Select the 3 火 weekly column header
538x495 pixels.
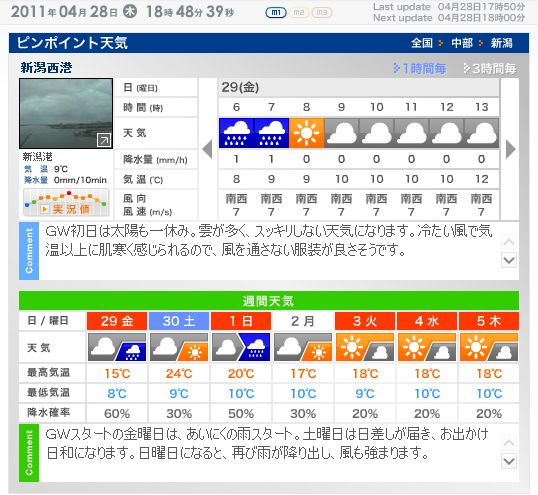point(365,321)
